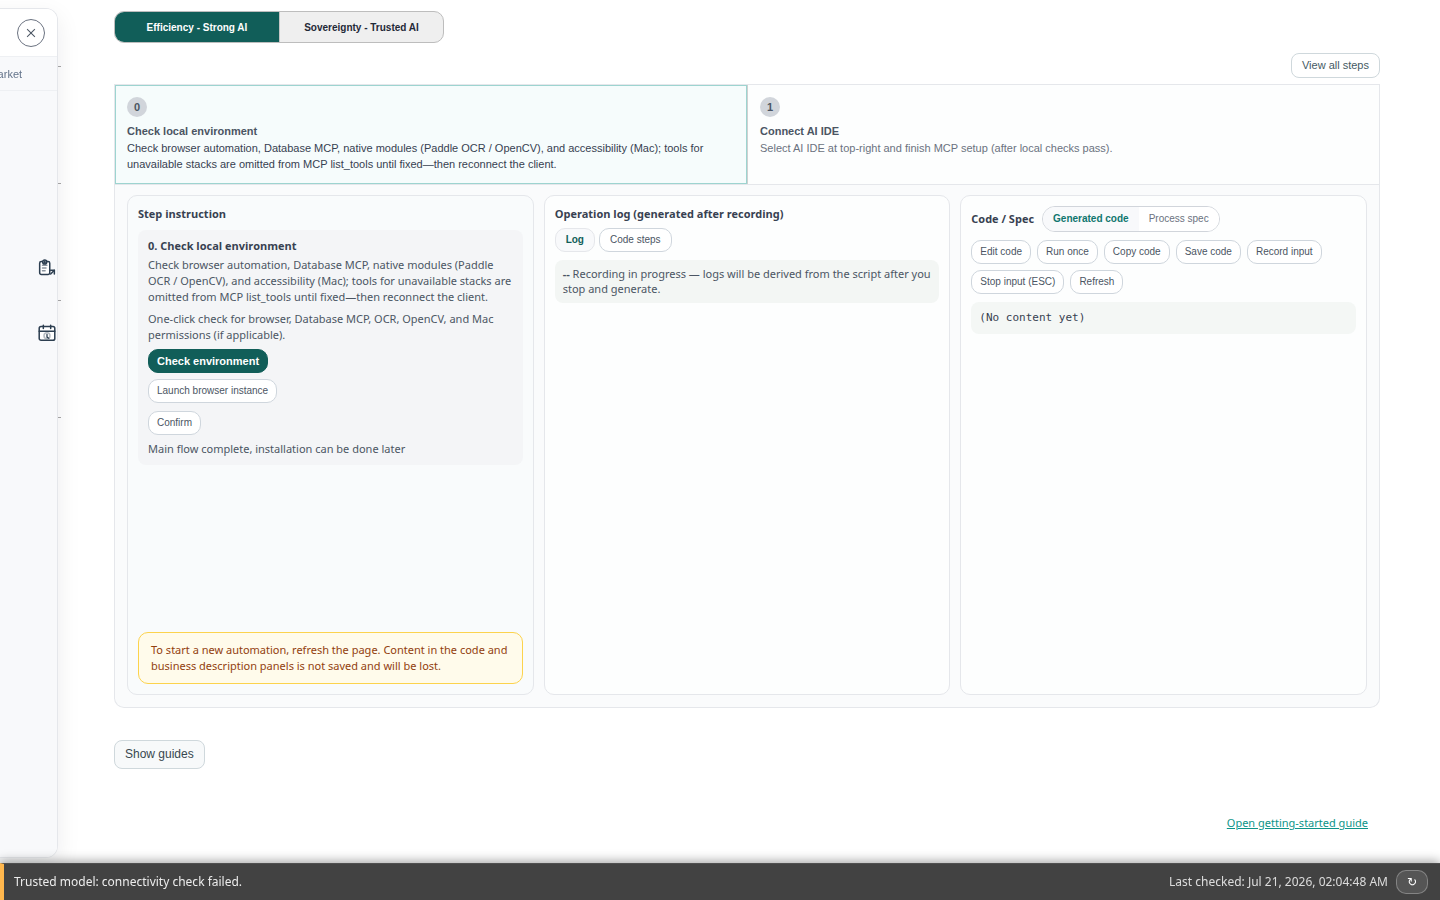Click 'Trusted model: connectivity check failed.' status
The image size is (1440, 900).
pos(128,882)
